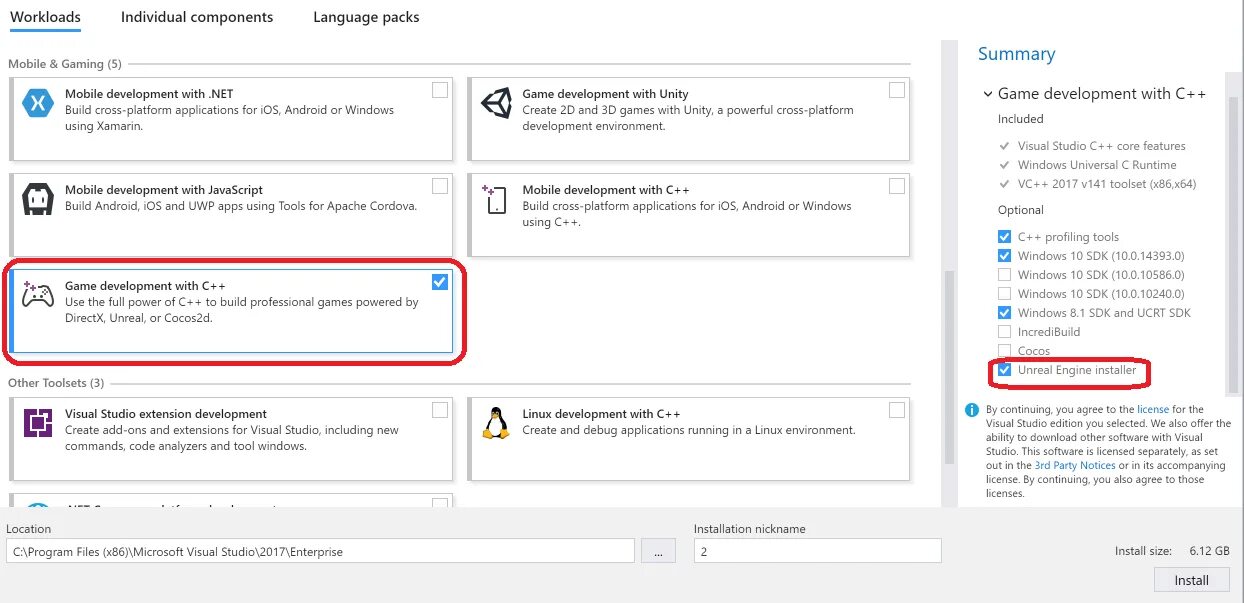Click the Unity game development icon
Viewport: 1244px width, 603px height.
[496, 104]
